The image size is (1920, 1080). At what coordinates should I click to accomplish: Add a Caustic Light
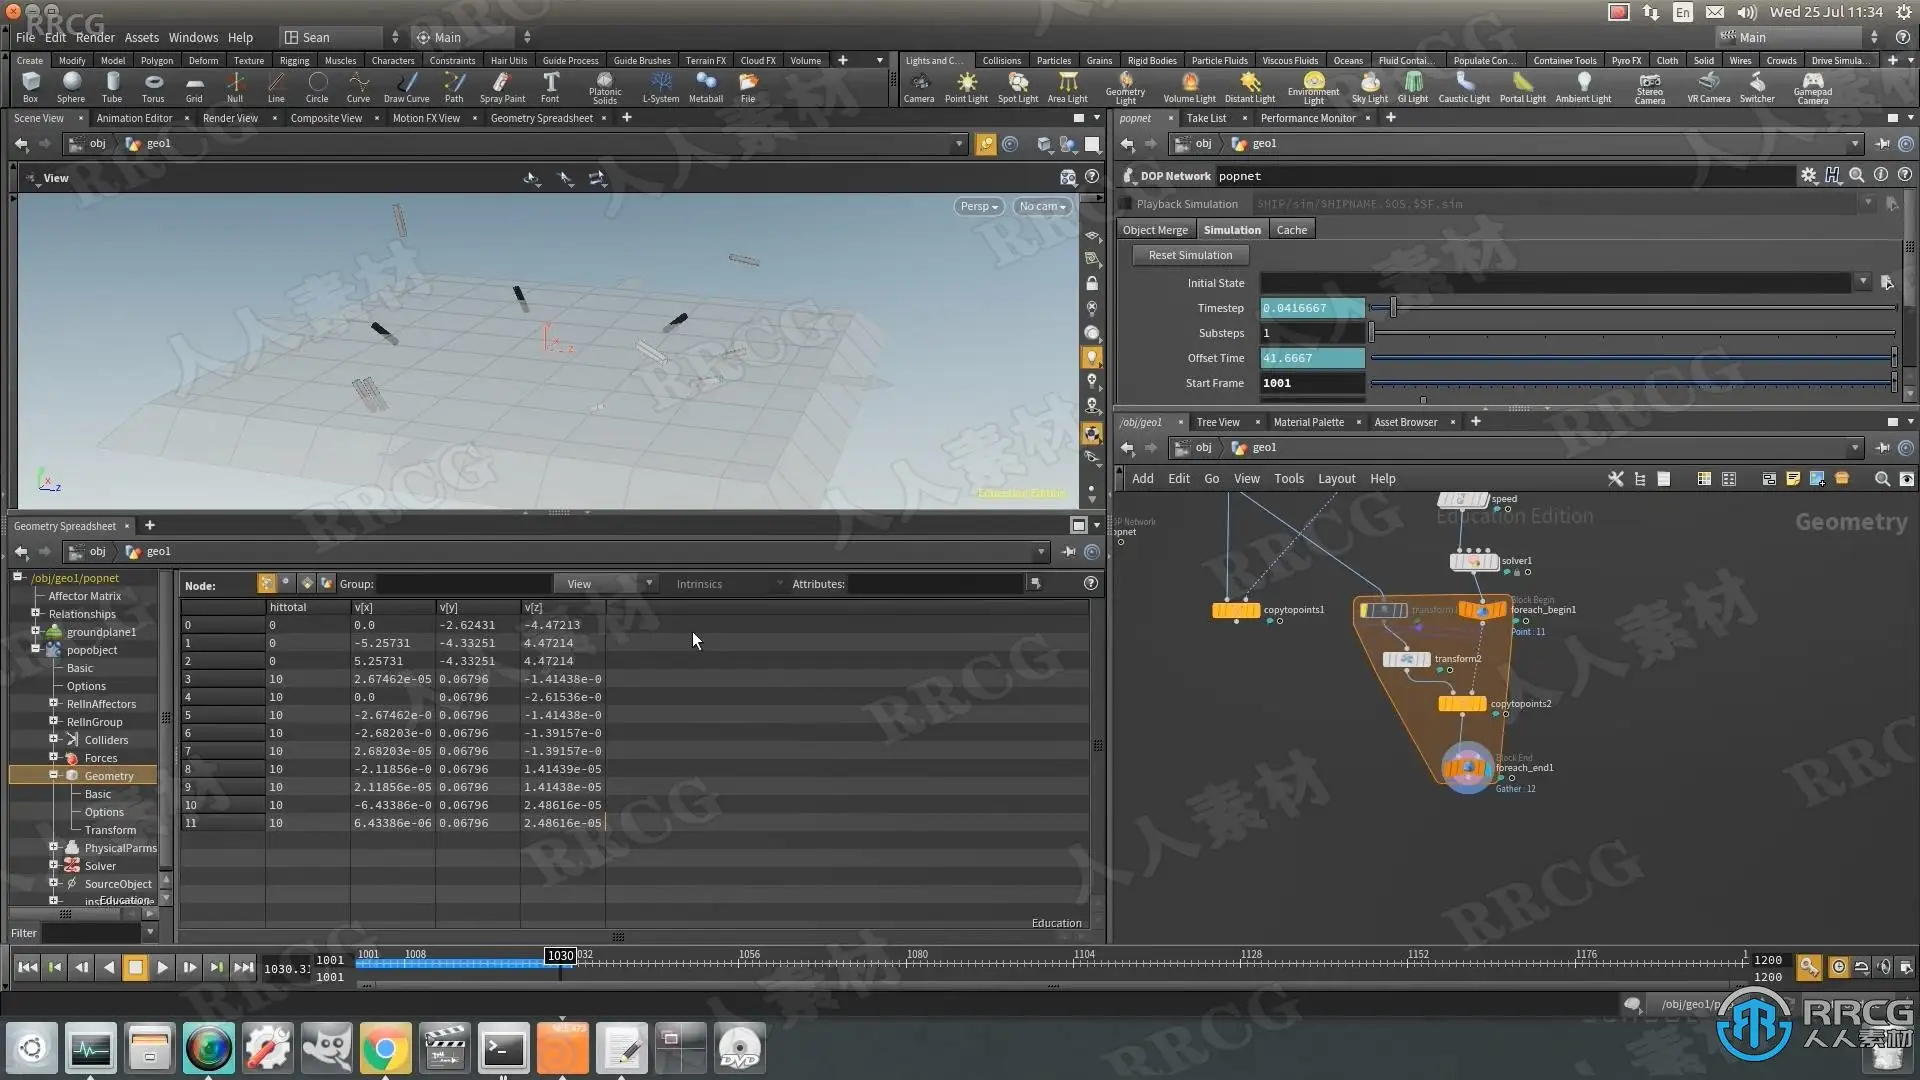[x=1464, y=87]
